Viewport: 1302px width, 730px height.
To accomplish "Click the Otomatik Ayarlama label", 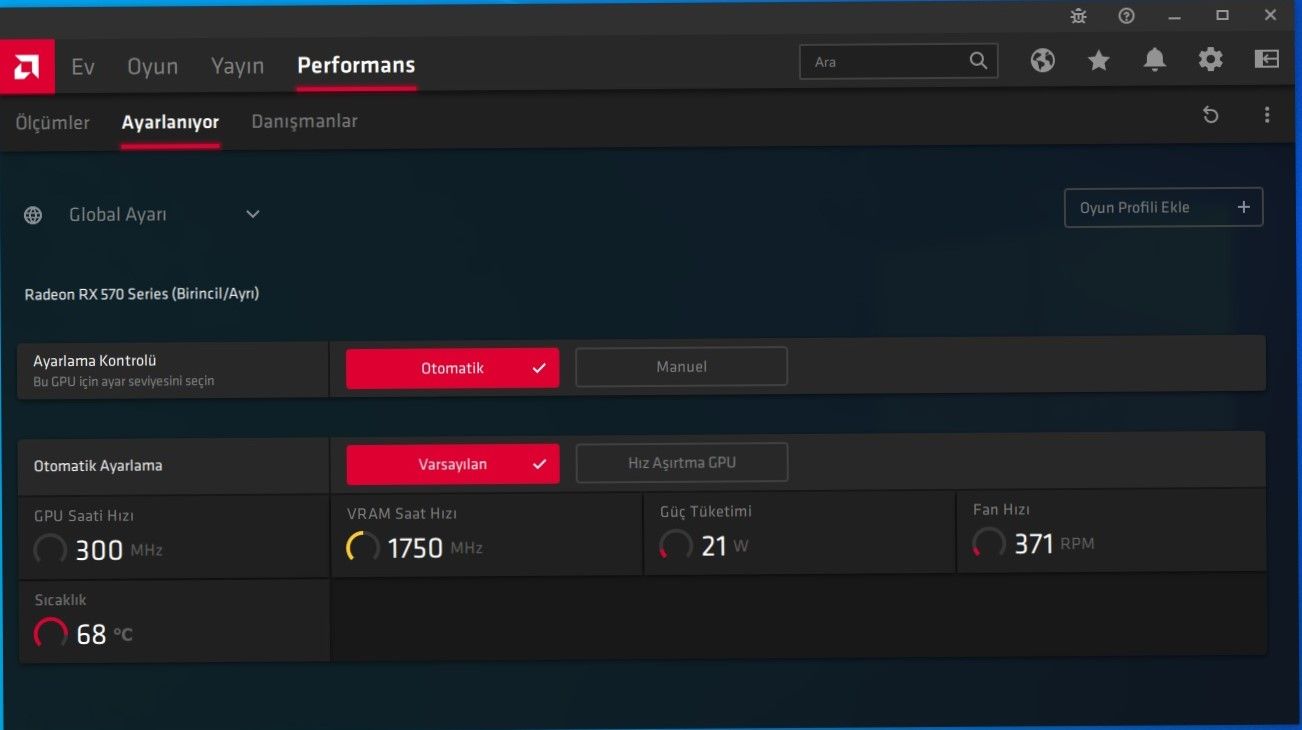I will click(x=98, y=466).
